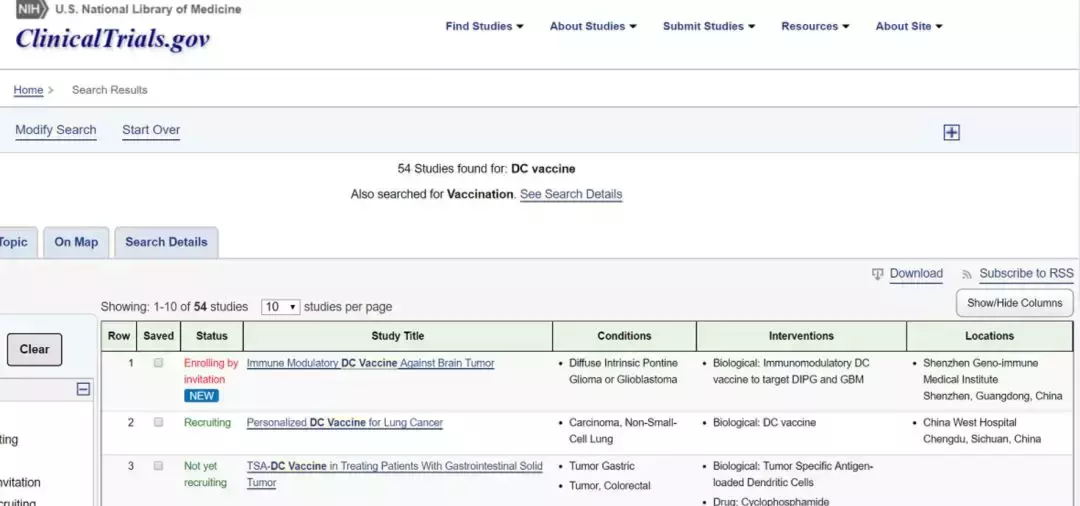The image size is (1080, 506).
Task: Open Personalized DC Vaccine for Lung Cancer study
Action: tap(344, 423)
